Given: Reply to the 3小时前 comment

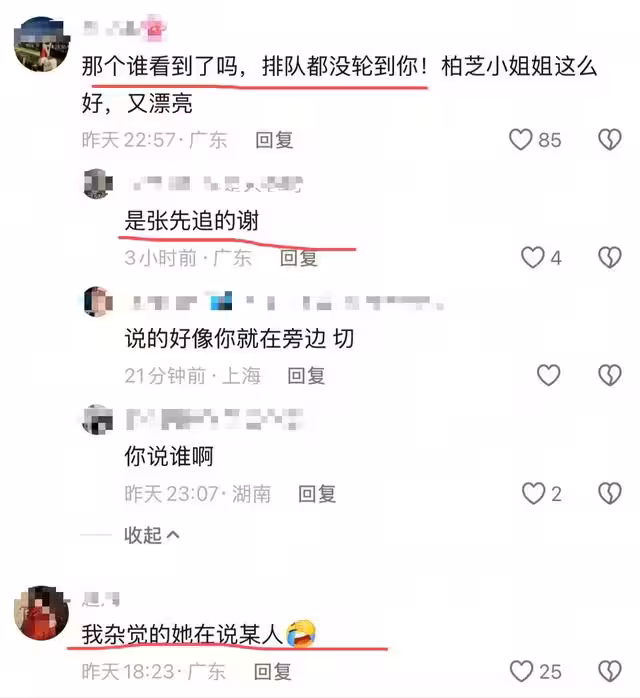Looking at the screenshot, I should (x=299, y=258).
